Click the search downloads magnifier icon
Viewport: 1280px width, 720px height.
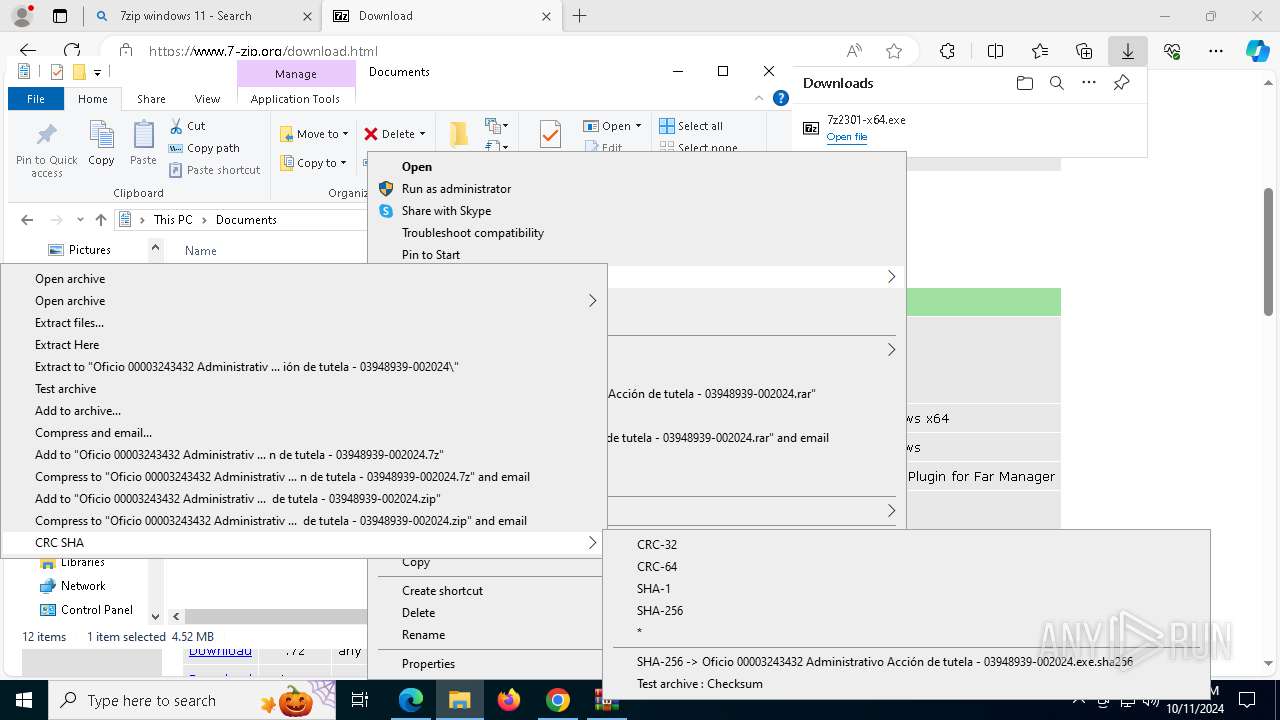pyautogui.click(x=1056, y=83)
